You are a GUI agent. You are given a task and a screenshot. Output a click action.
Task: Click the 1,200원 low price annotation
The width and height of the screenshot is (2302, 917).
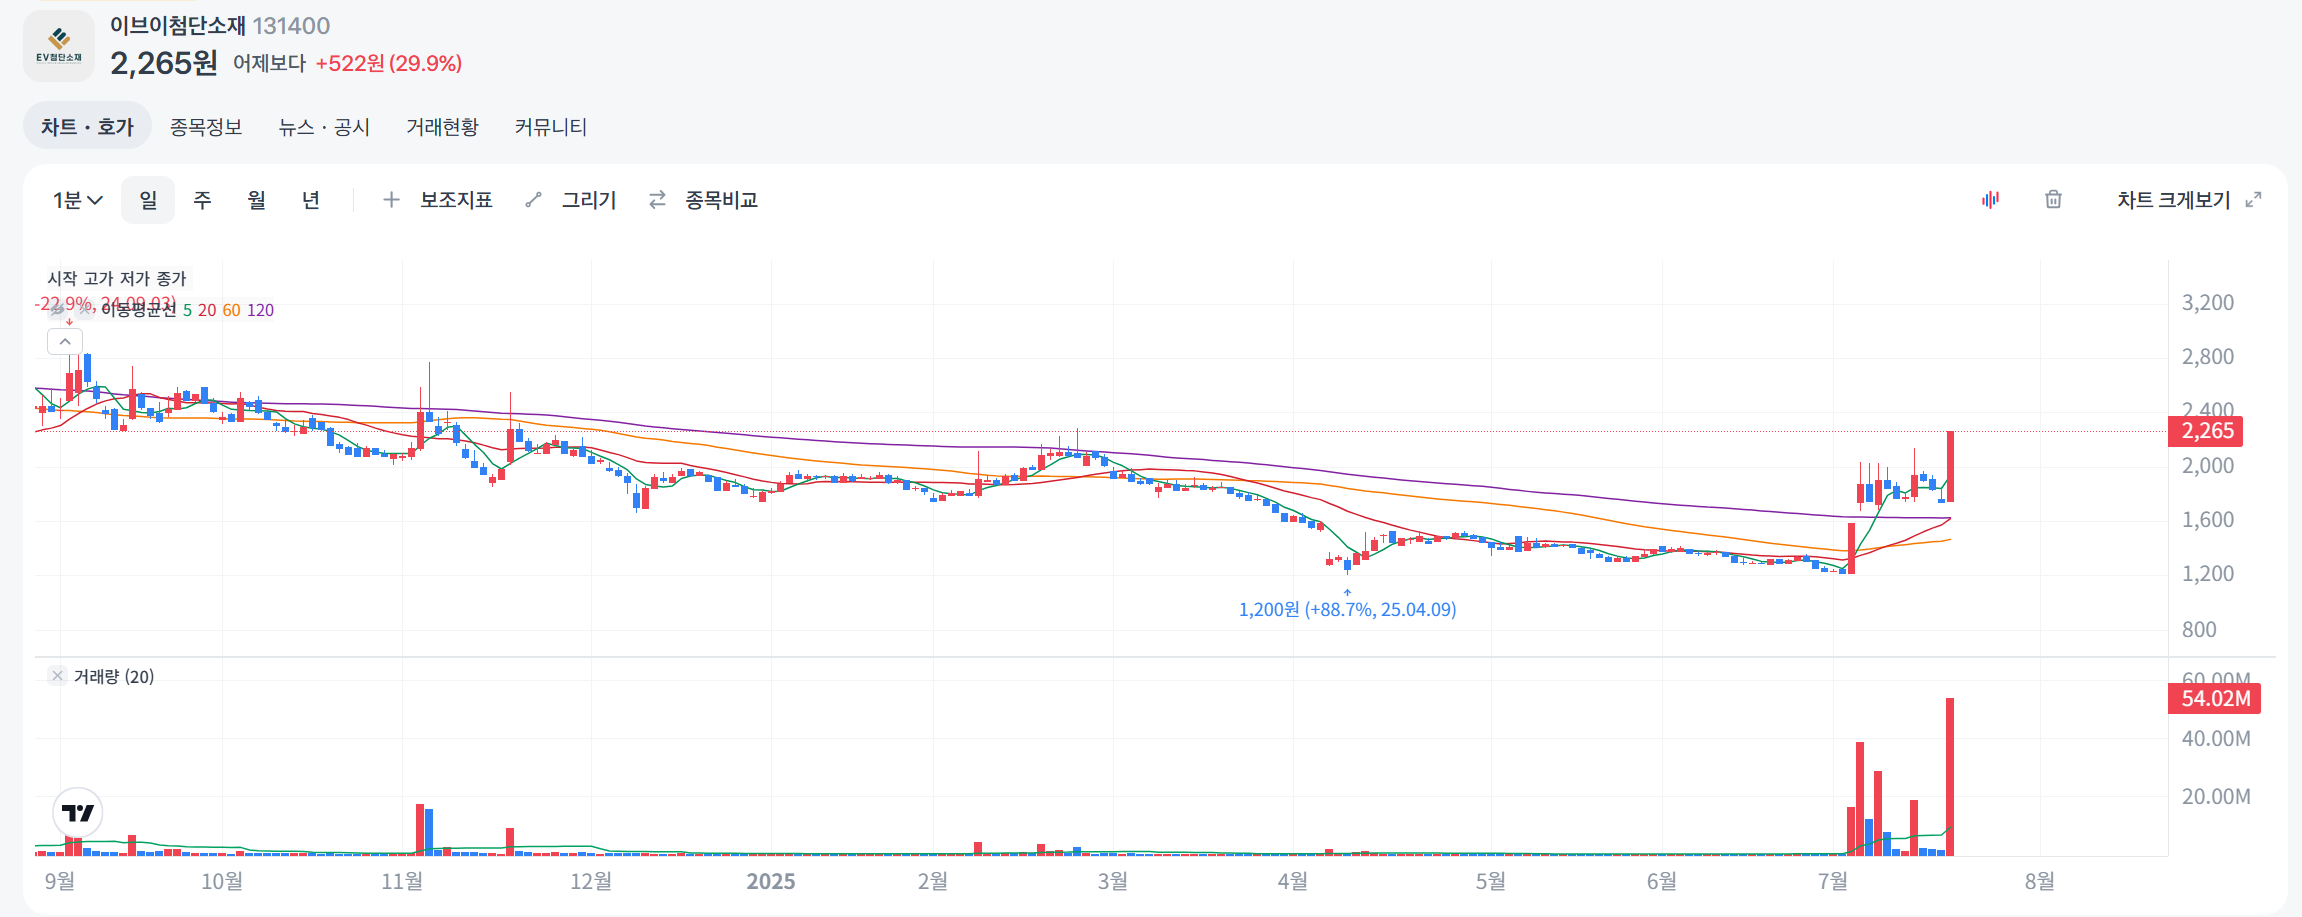[x=1347, y=609]
